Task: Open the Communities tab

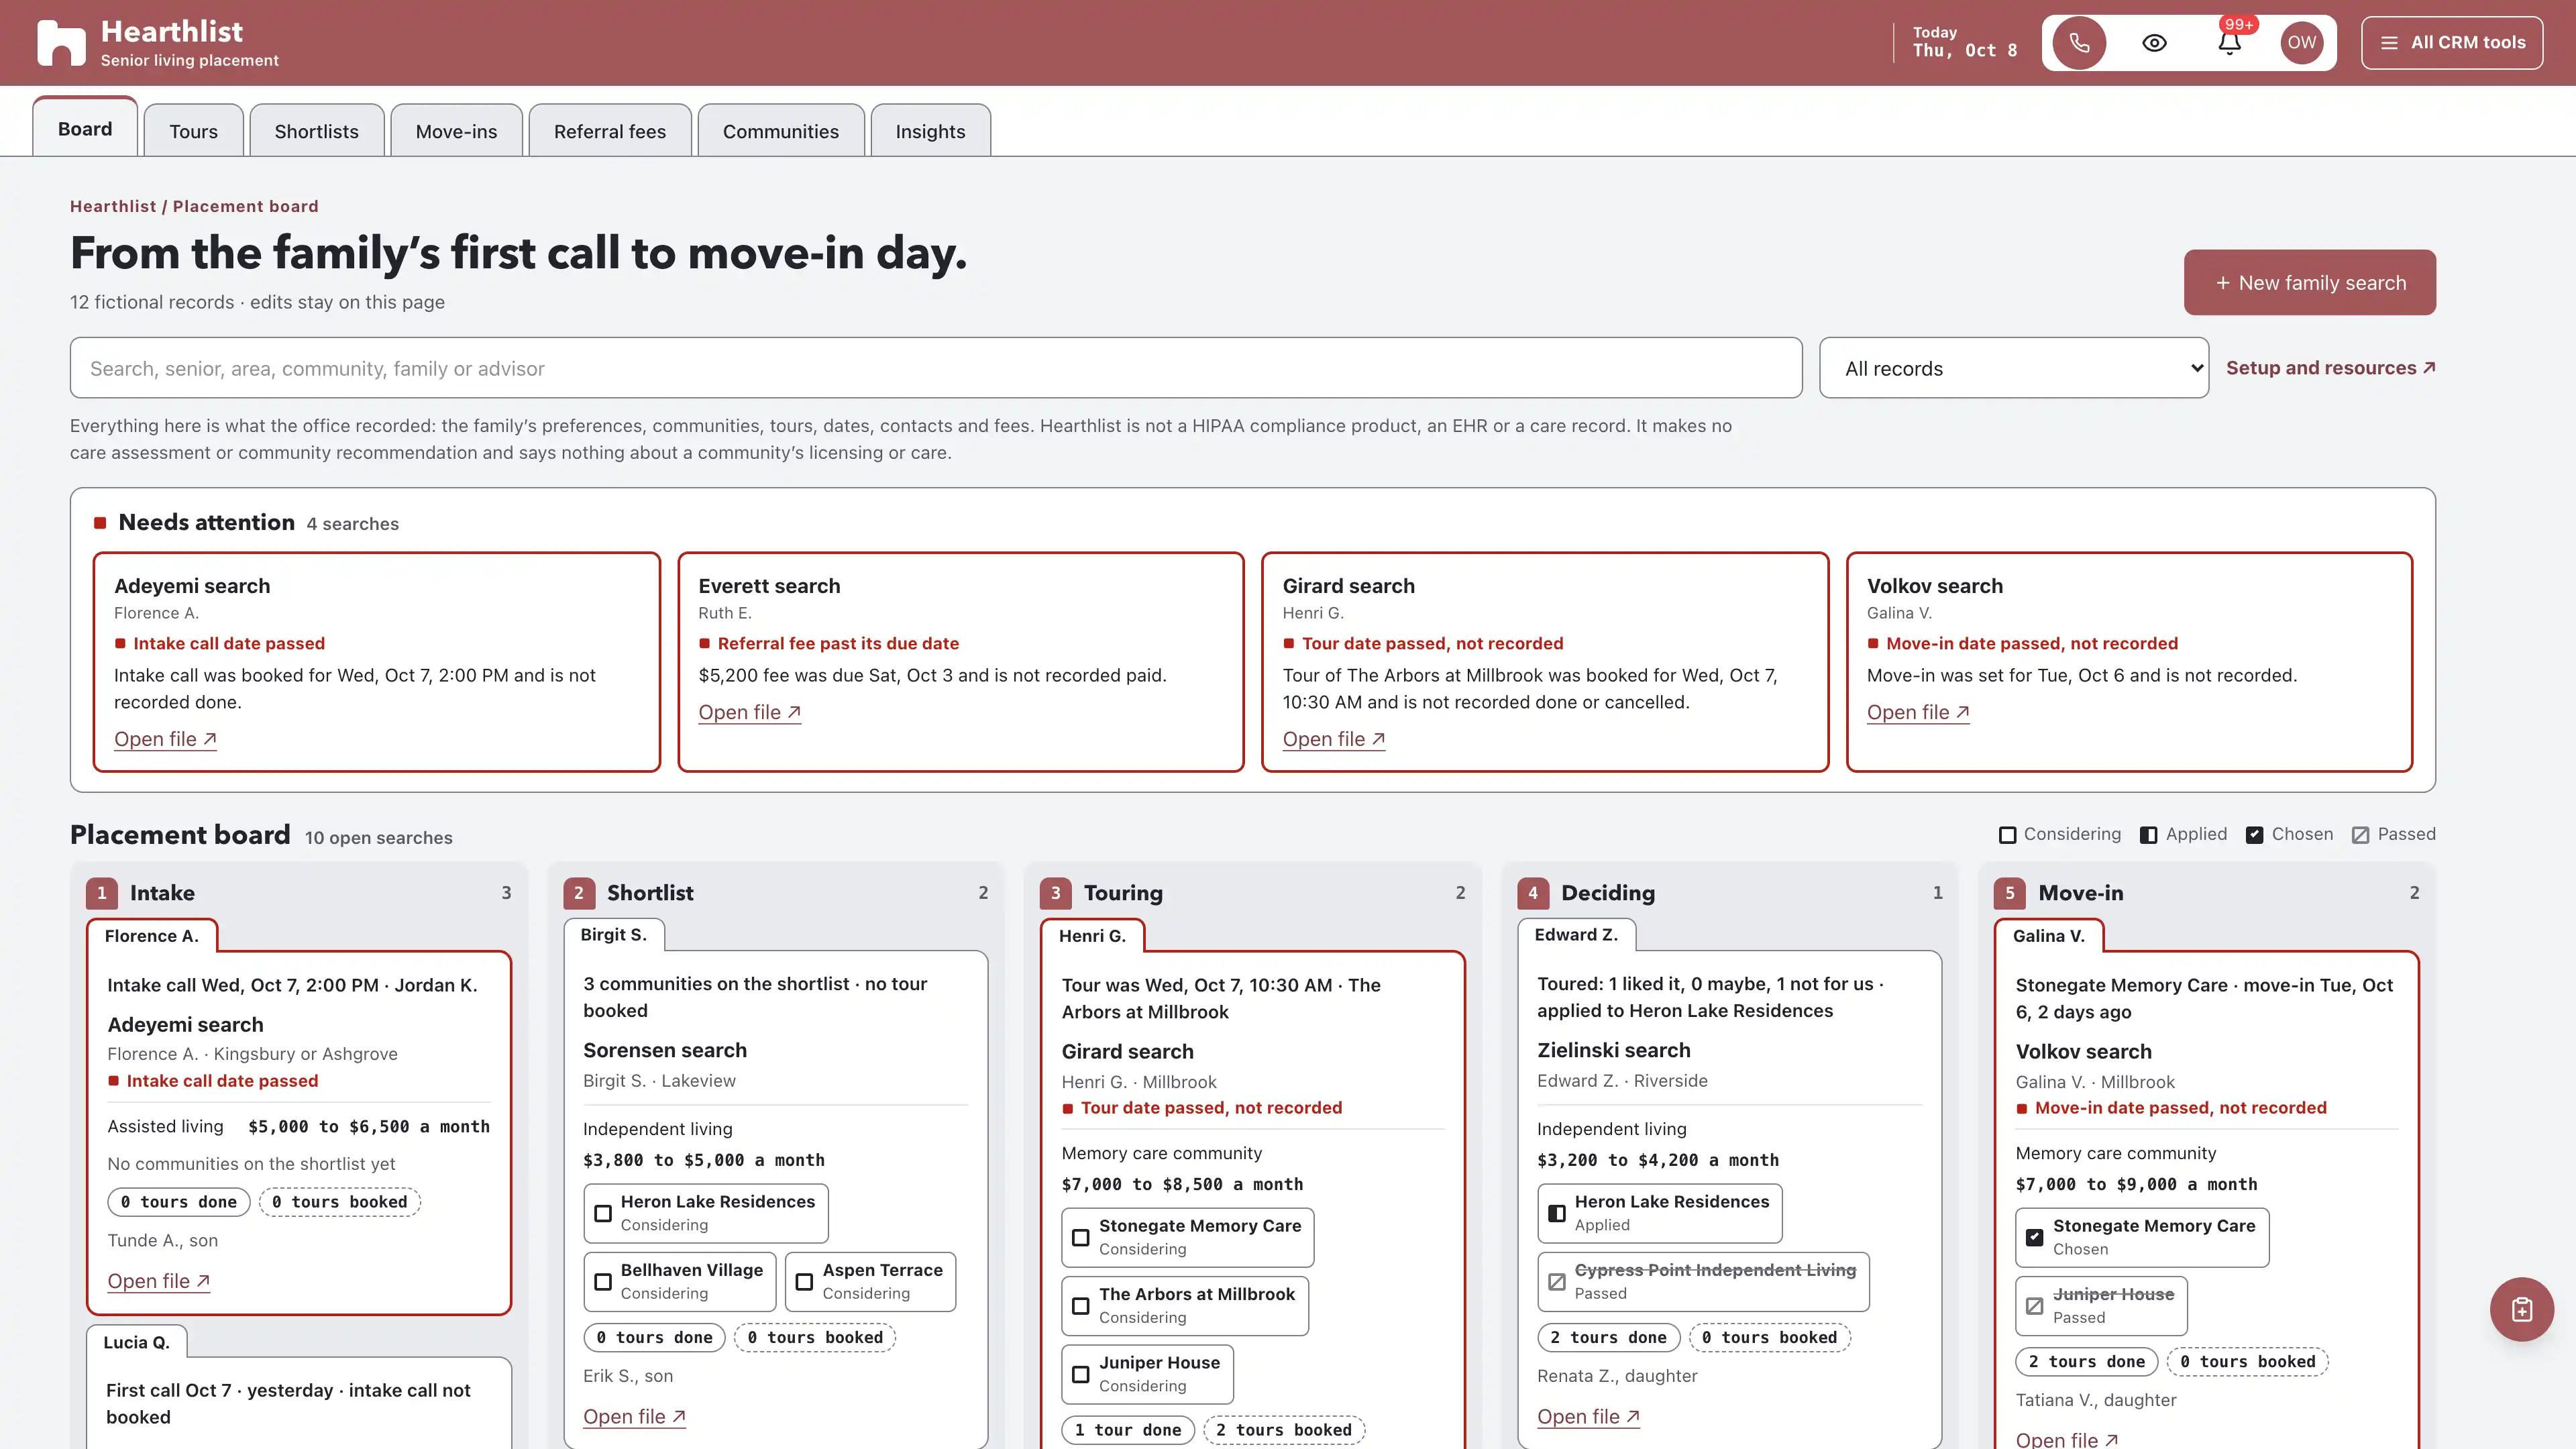Action: (781, 131)
